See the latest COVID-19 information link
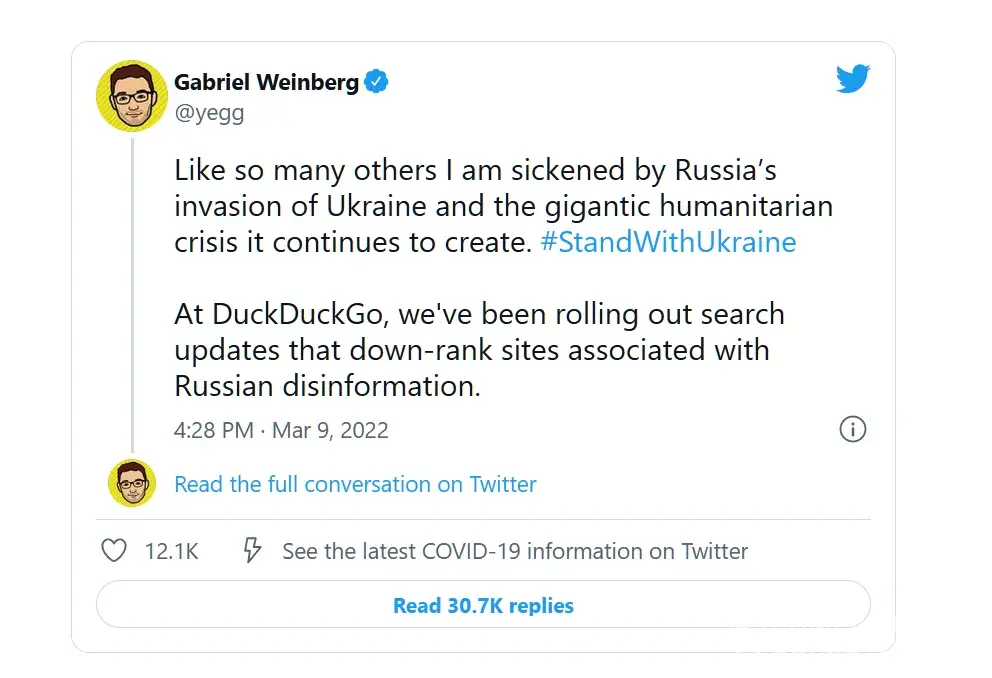 point(515,551)
